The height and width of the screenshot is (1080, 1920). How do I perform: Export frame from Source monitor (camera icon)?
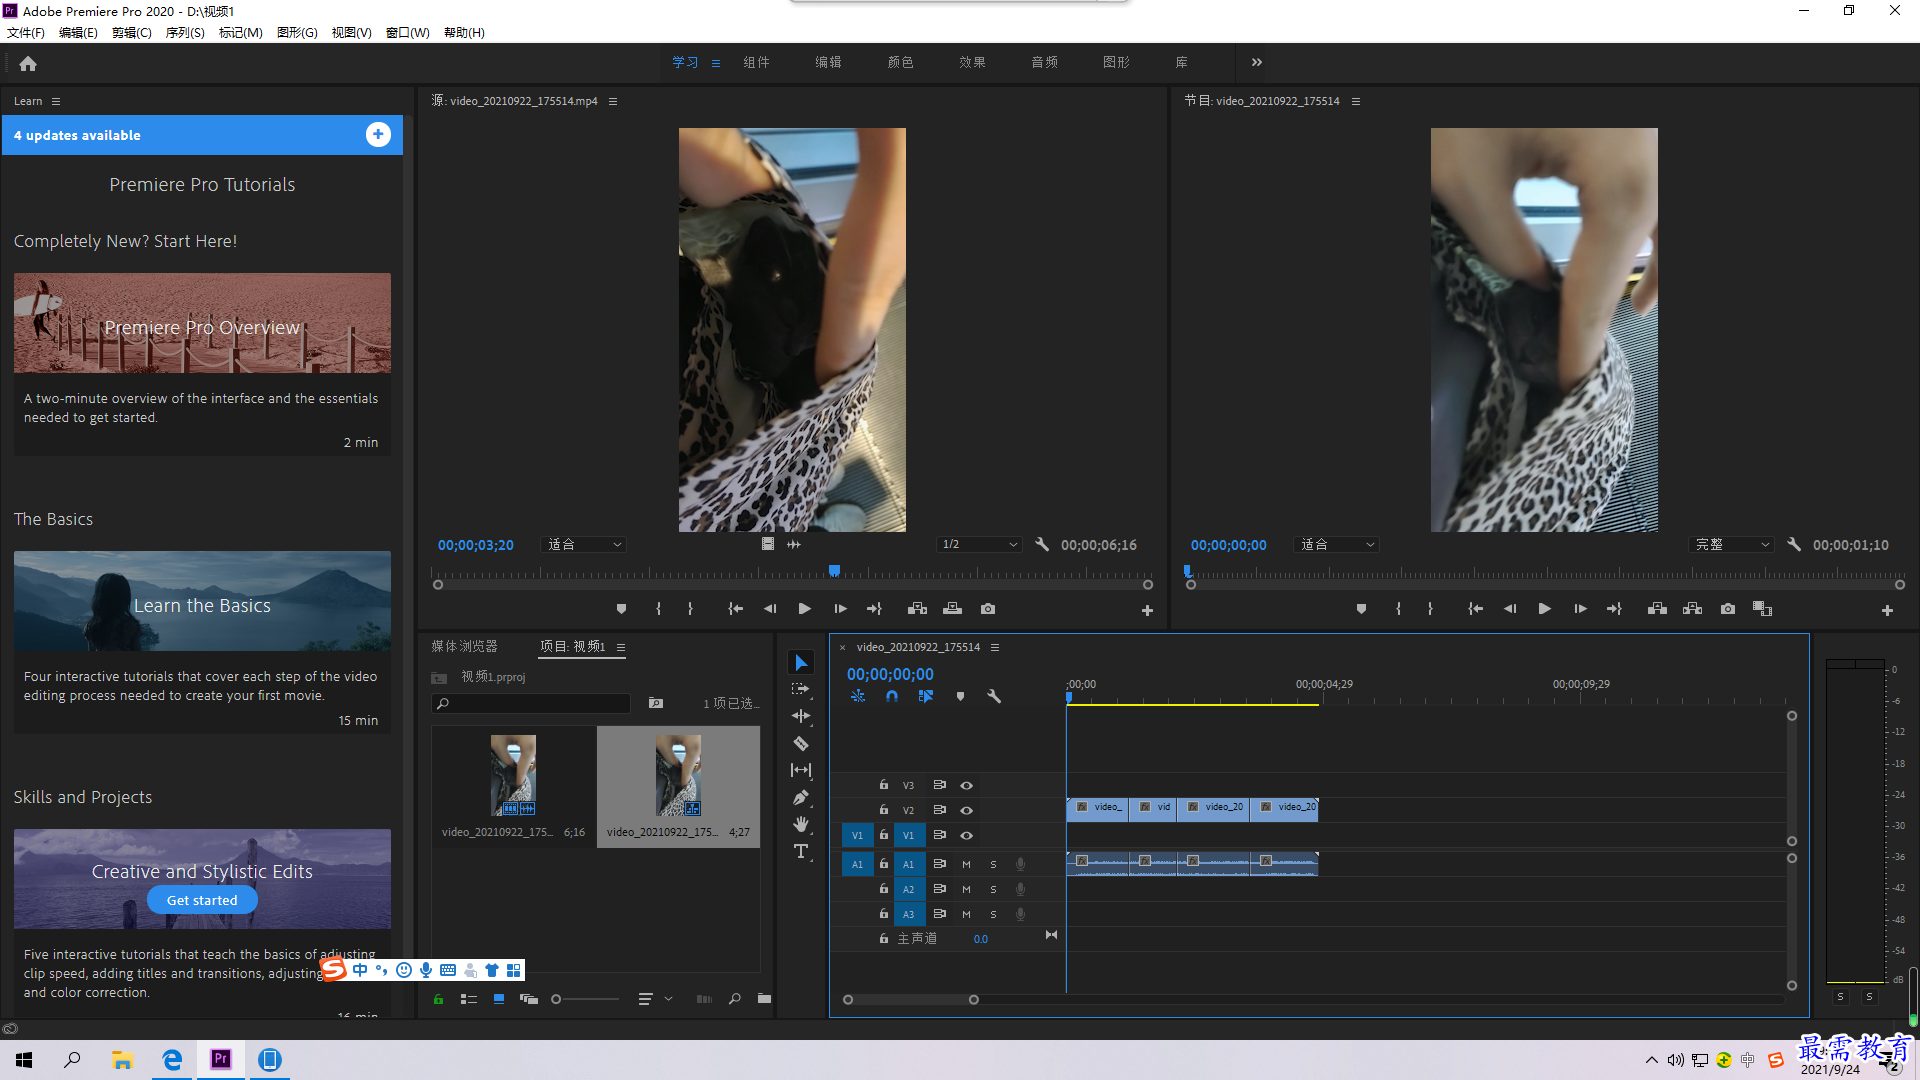pos(988,609)
